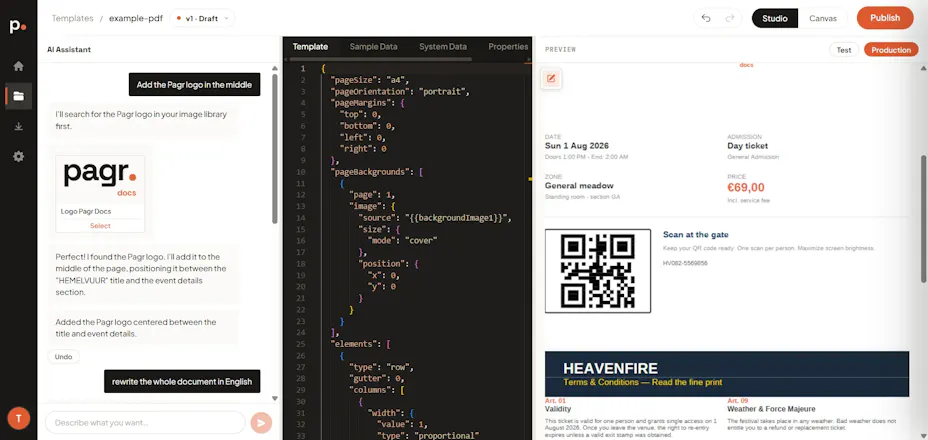Open the Template tab
928x440 pixels.
pos(310,47)
